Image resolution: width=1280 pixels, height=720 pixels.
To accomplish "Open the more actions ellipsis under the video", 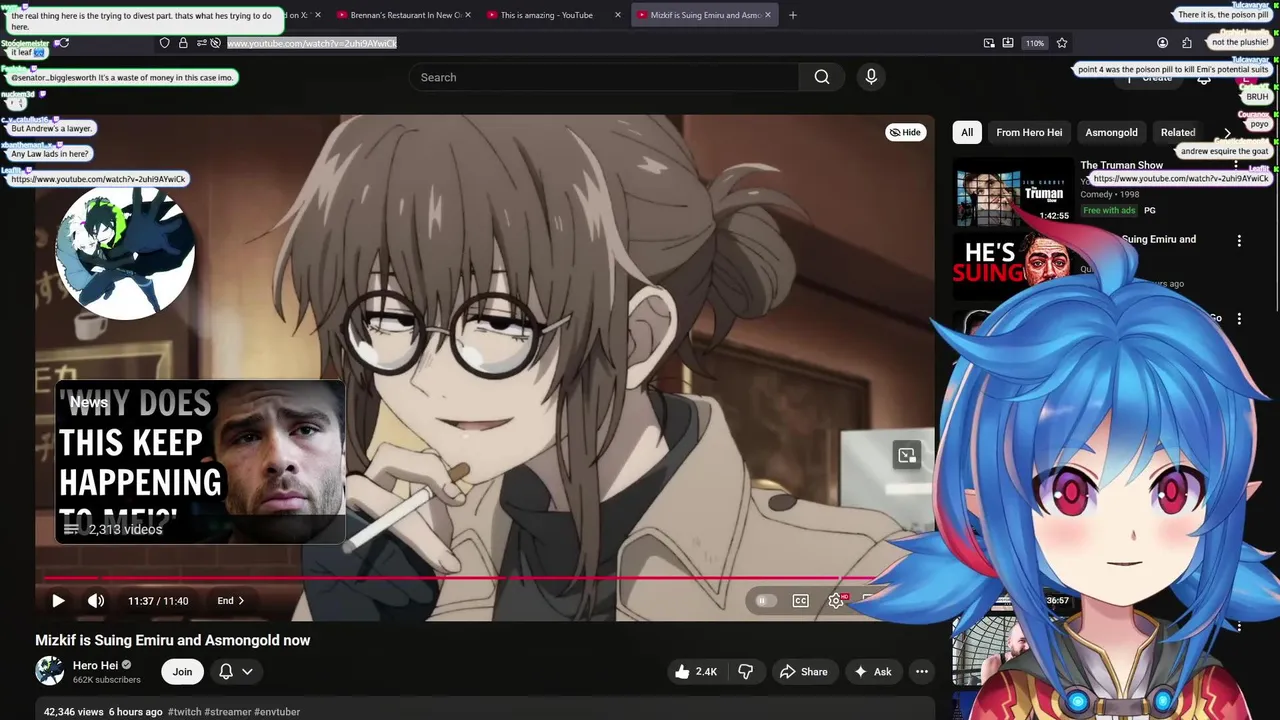I will click(x=922, y=672).
